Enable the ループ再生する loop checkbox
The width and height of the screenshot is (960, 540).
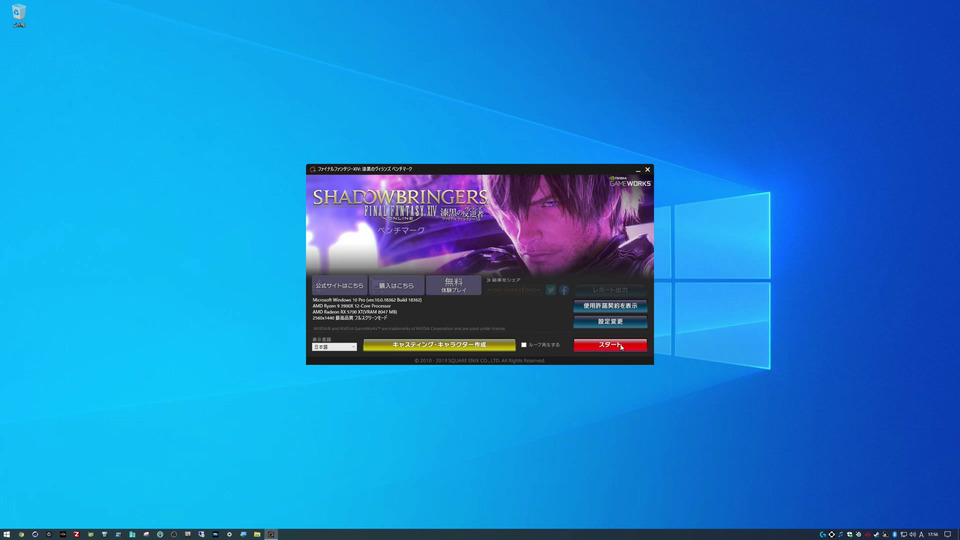coord(524,345)
